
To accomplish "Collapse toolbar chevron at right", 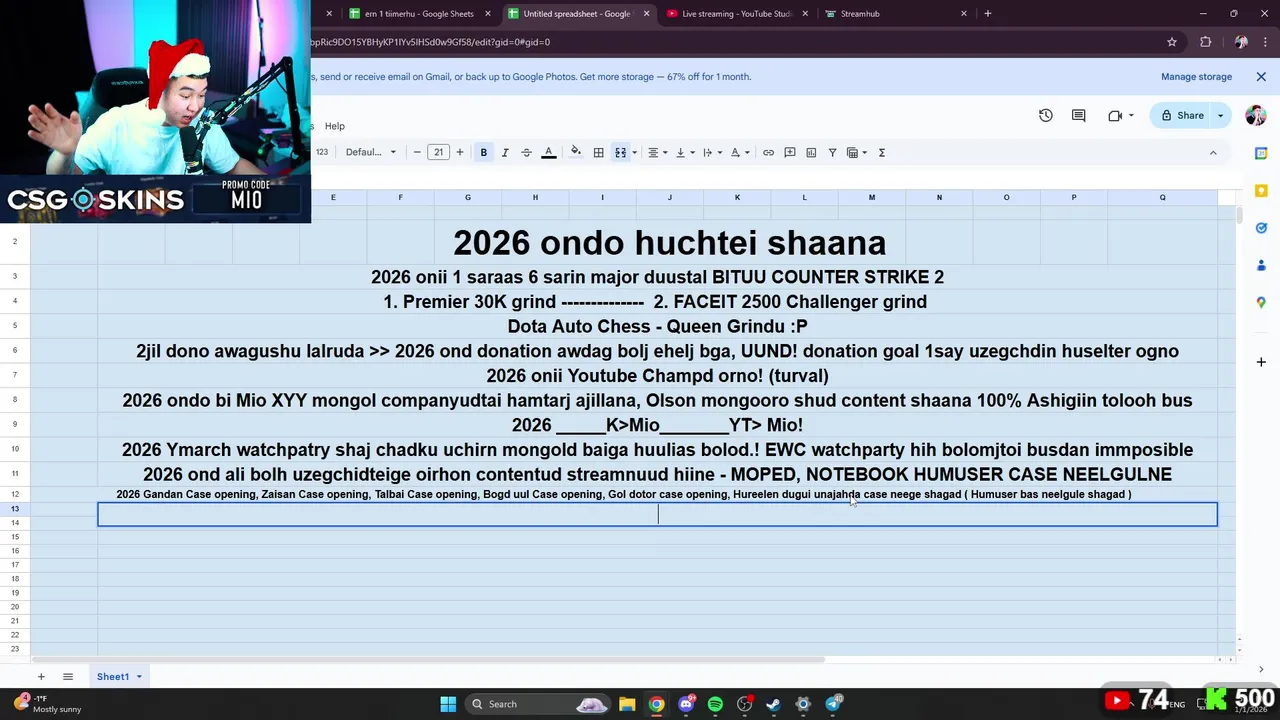I will click(1213, 152).
